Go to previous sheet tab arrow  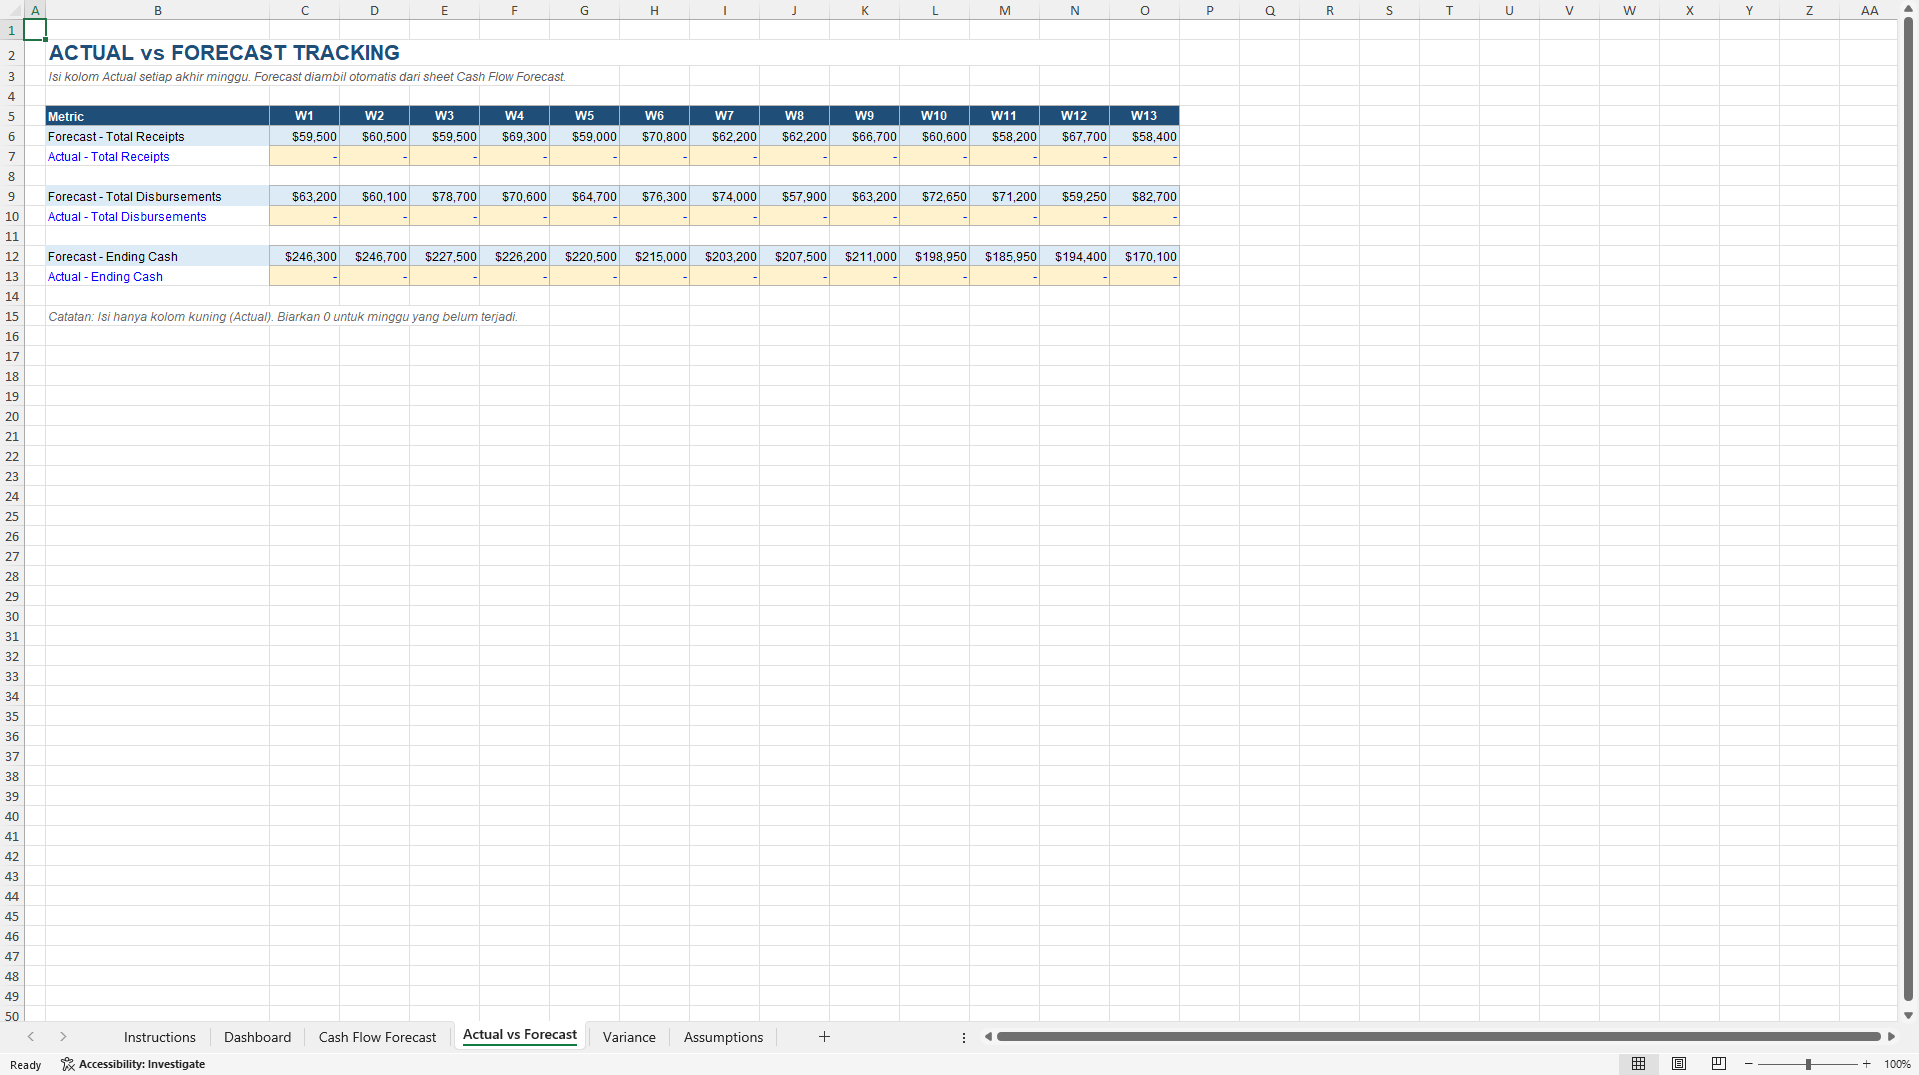(31, 1037)
